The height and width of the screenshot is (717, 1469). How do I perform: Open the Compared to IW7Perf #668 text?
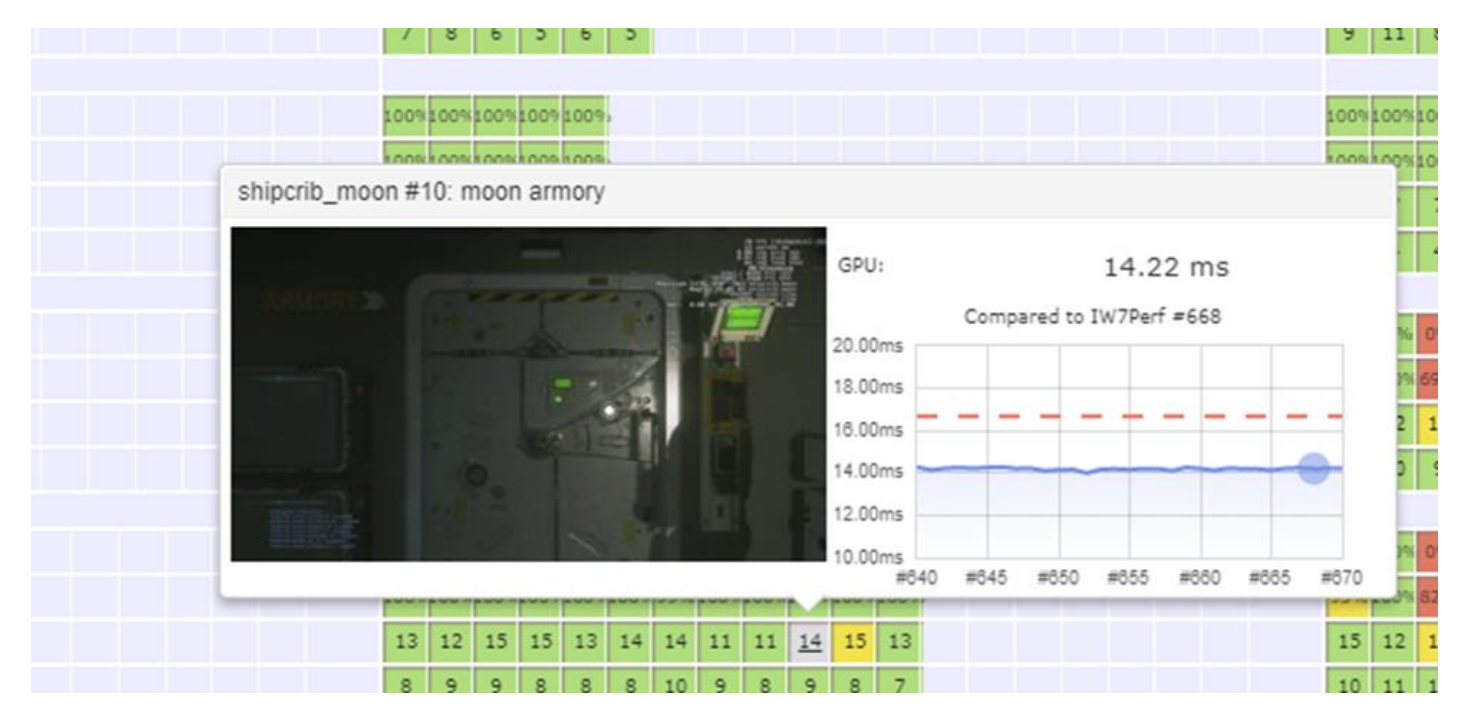tap(1092, 317)
